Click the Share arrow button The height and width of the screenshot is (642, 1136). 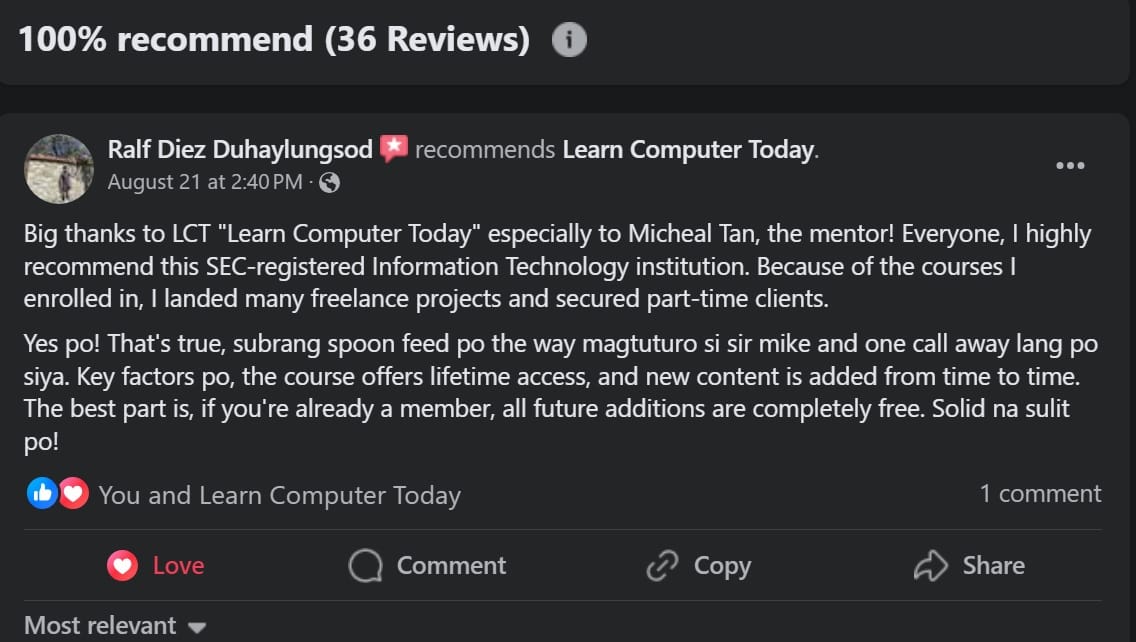(969, 566)
